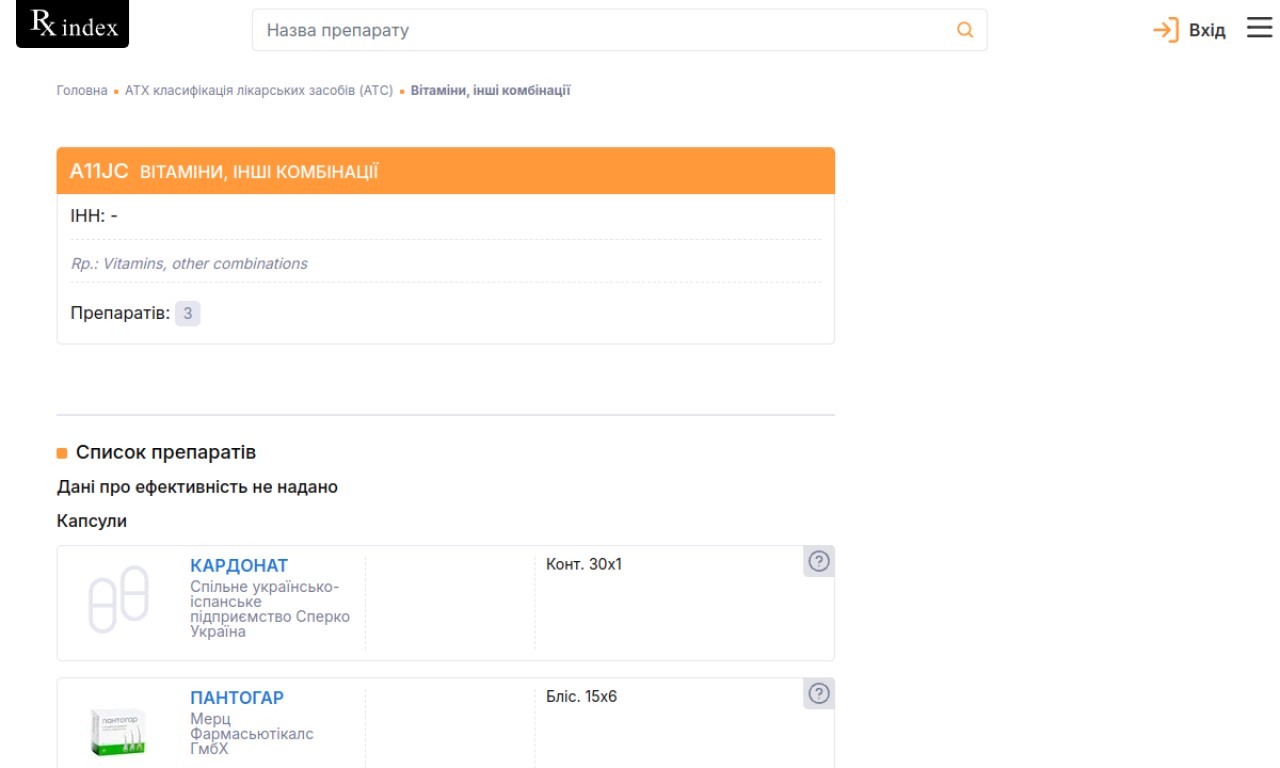Click 'Бліс. 15х6' package text

(x=582, y=696)
